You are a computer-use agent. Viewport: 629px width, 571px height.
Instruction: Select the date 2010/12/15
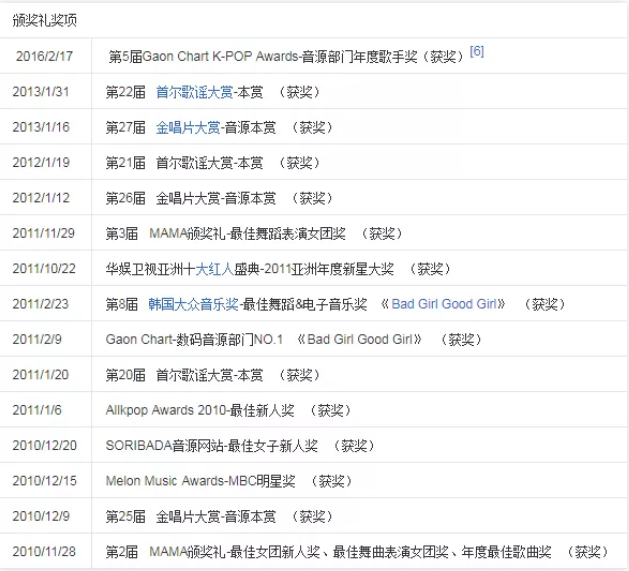[x=44, y=481]
